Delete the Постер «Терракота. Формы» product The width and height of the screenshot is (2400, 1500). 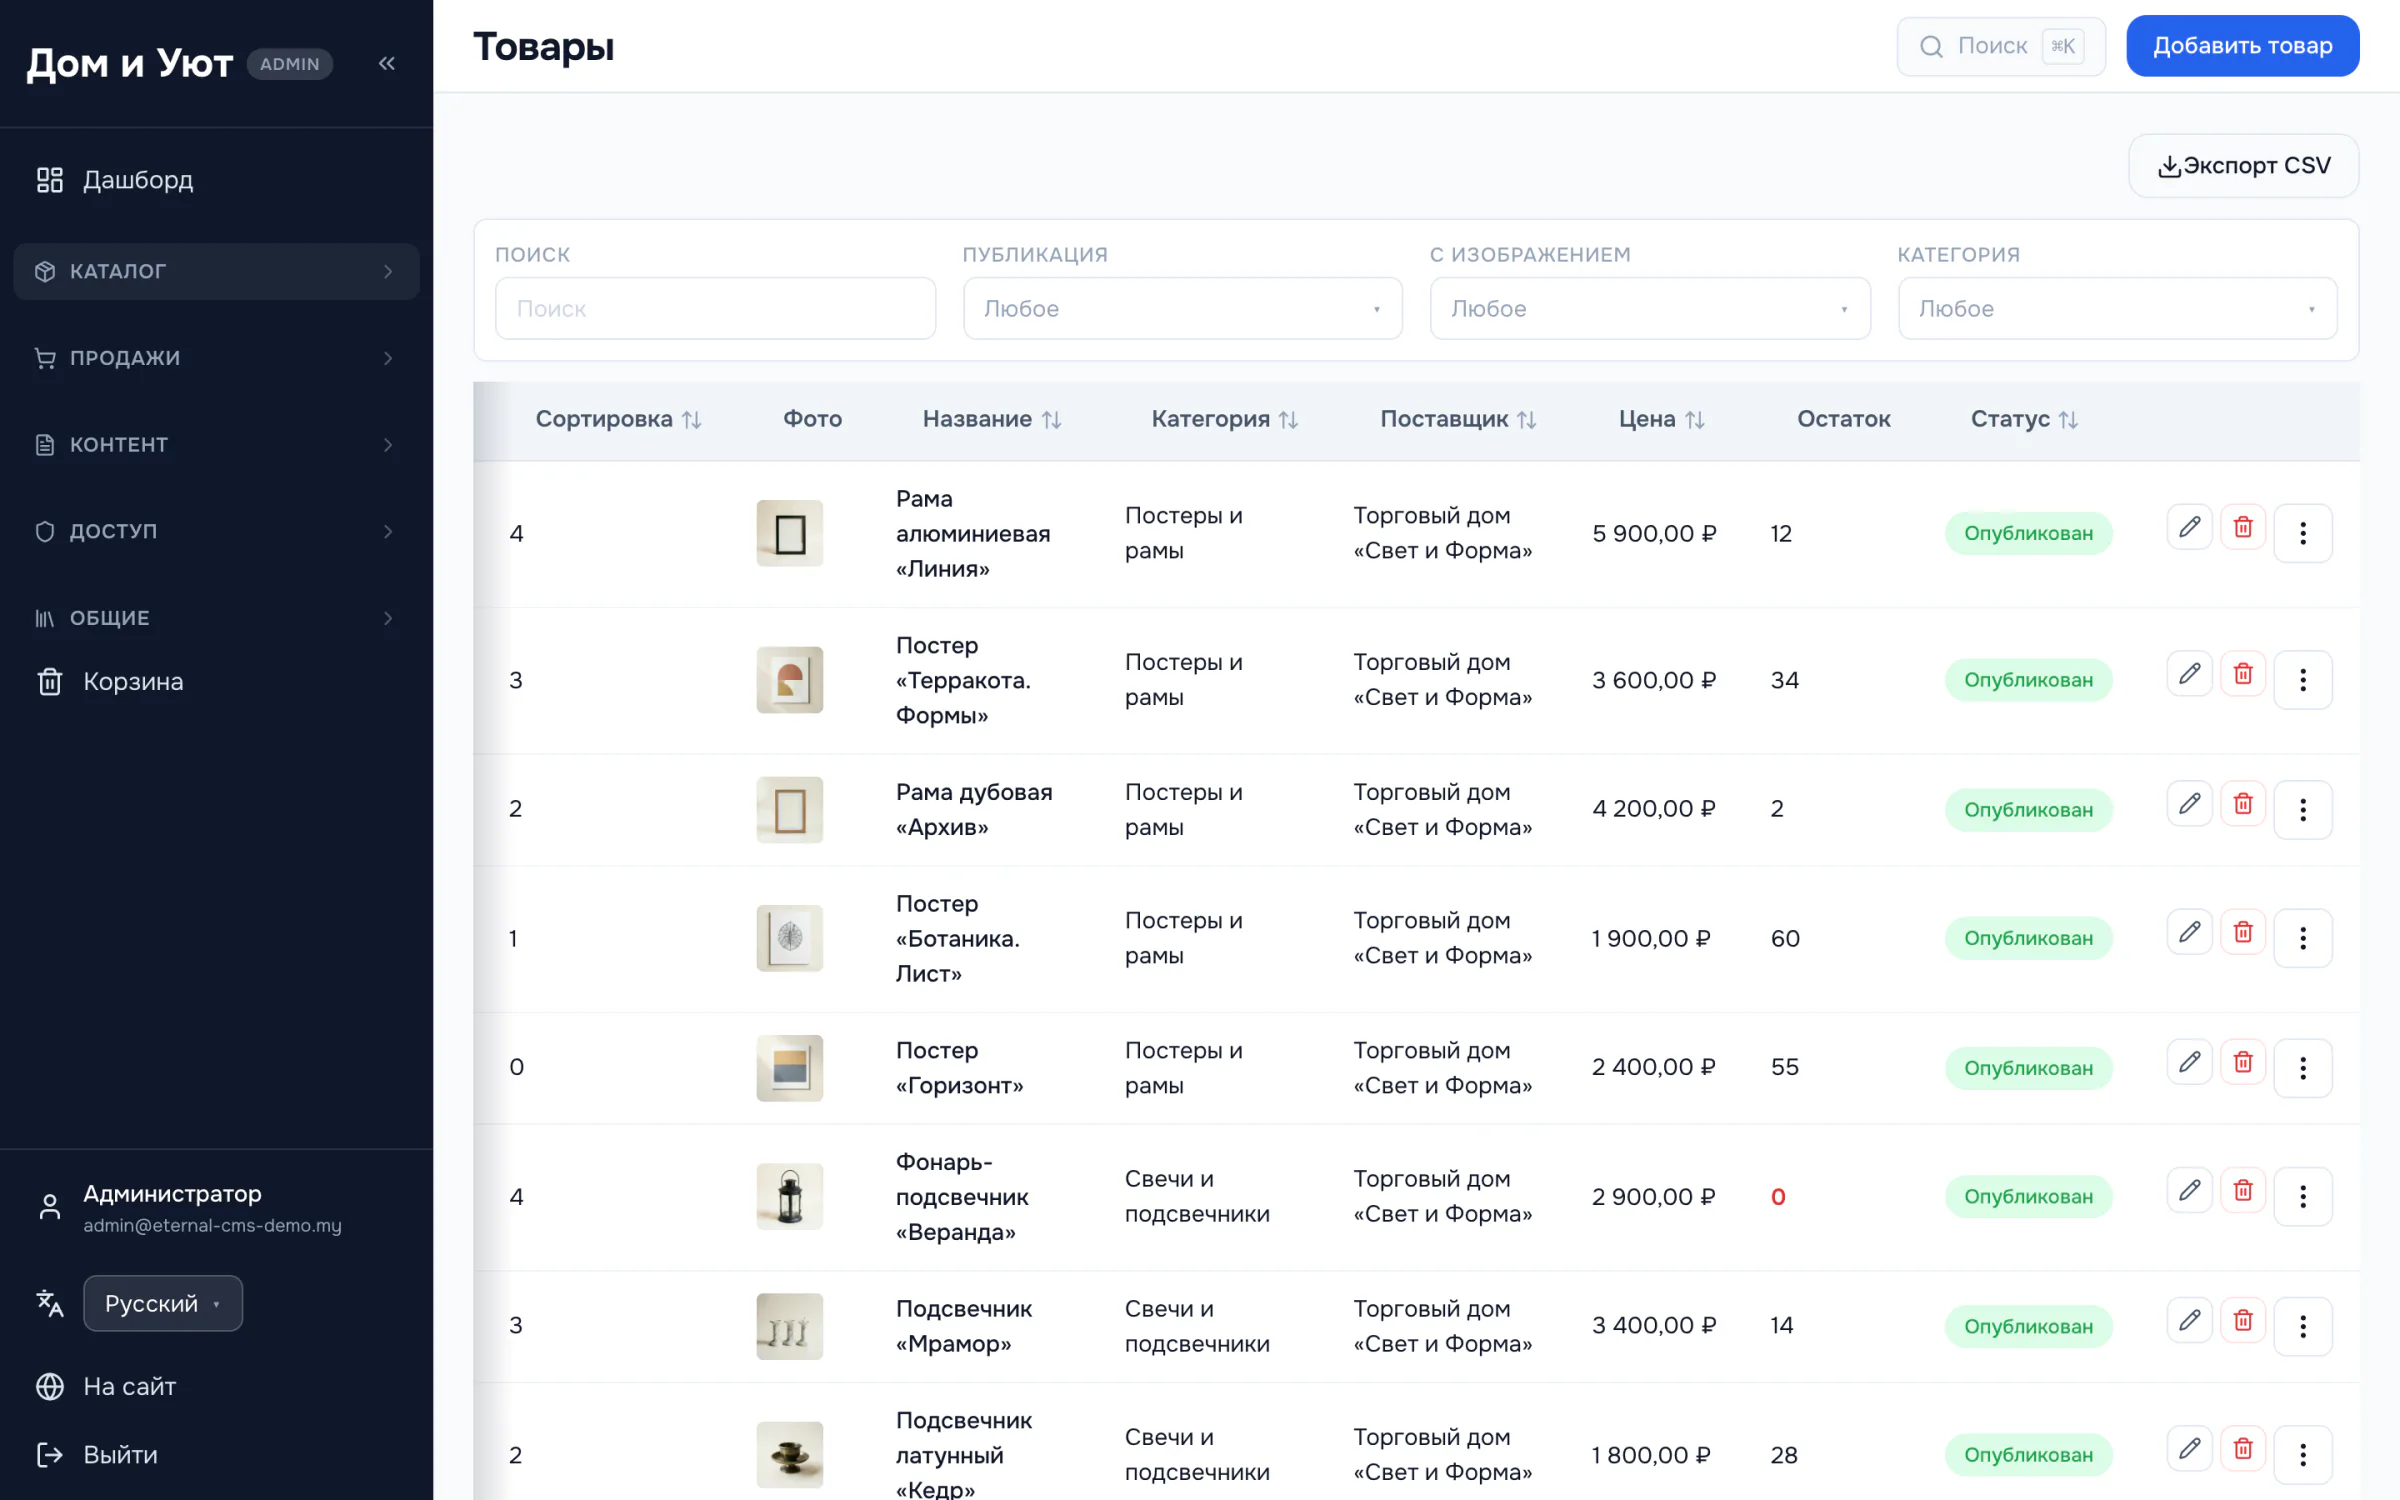point(2243,674)
